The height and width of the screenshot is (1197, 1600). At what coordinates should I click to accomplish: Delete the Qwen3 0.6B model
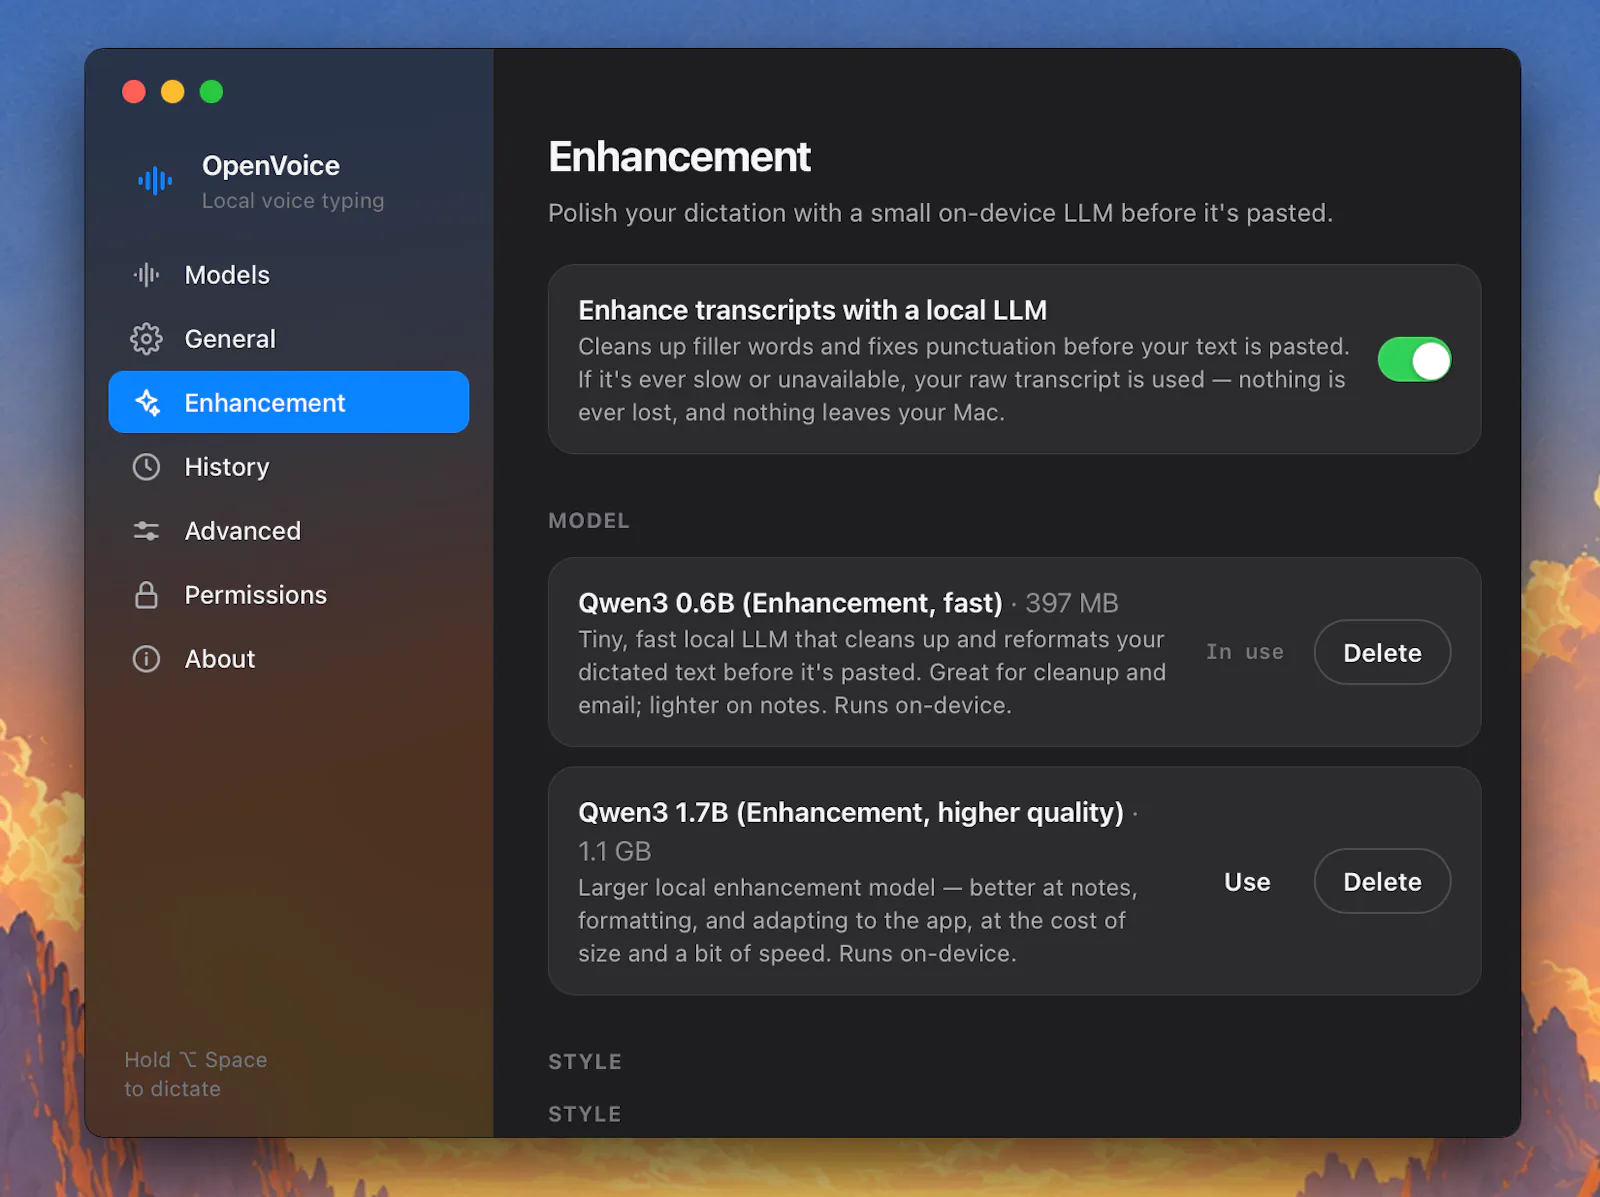1382,652
